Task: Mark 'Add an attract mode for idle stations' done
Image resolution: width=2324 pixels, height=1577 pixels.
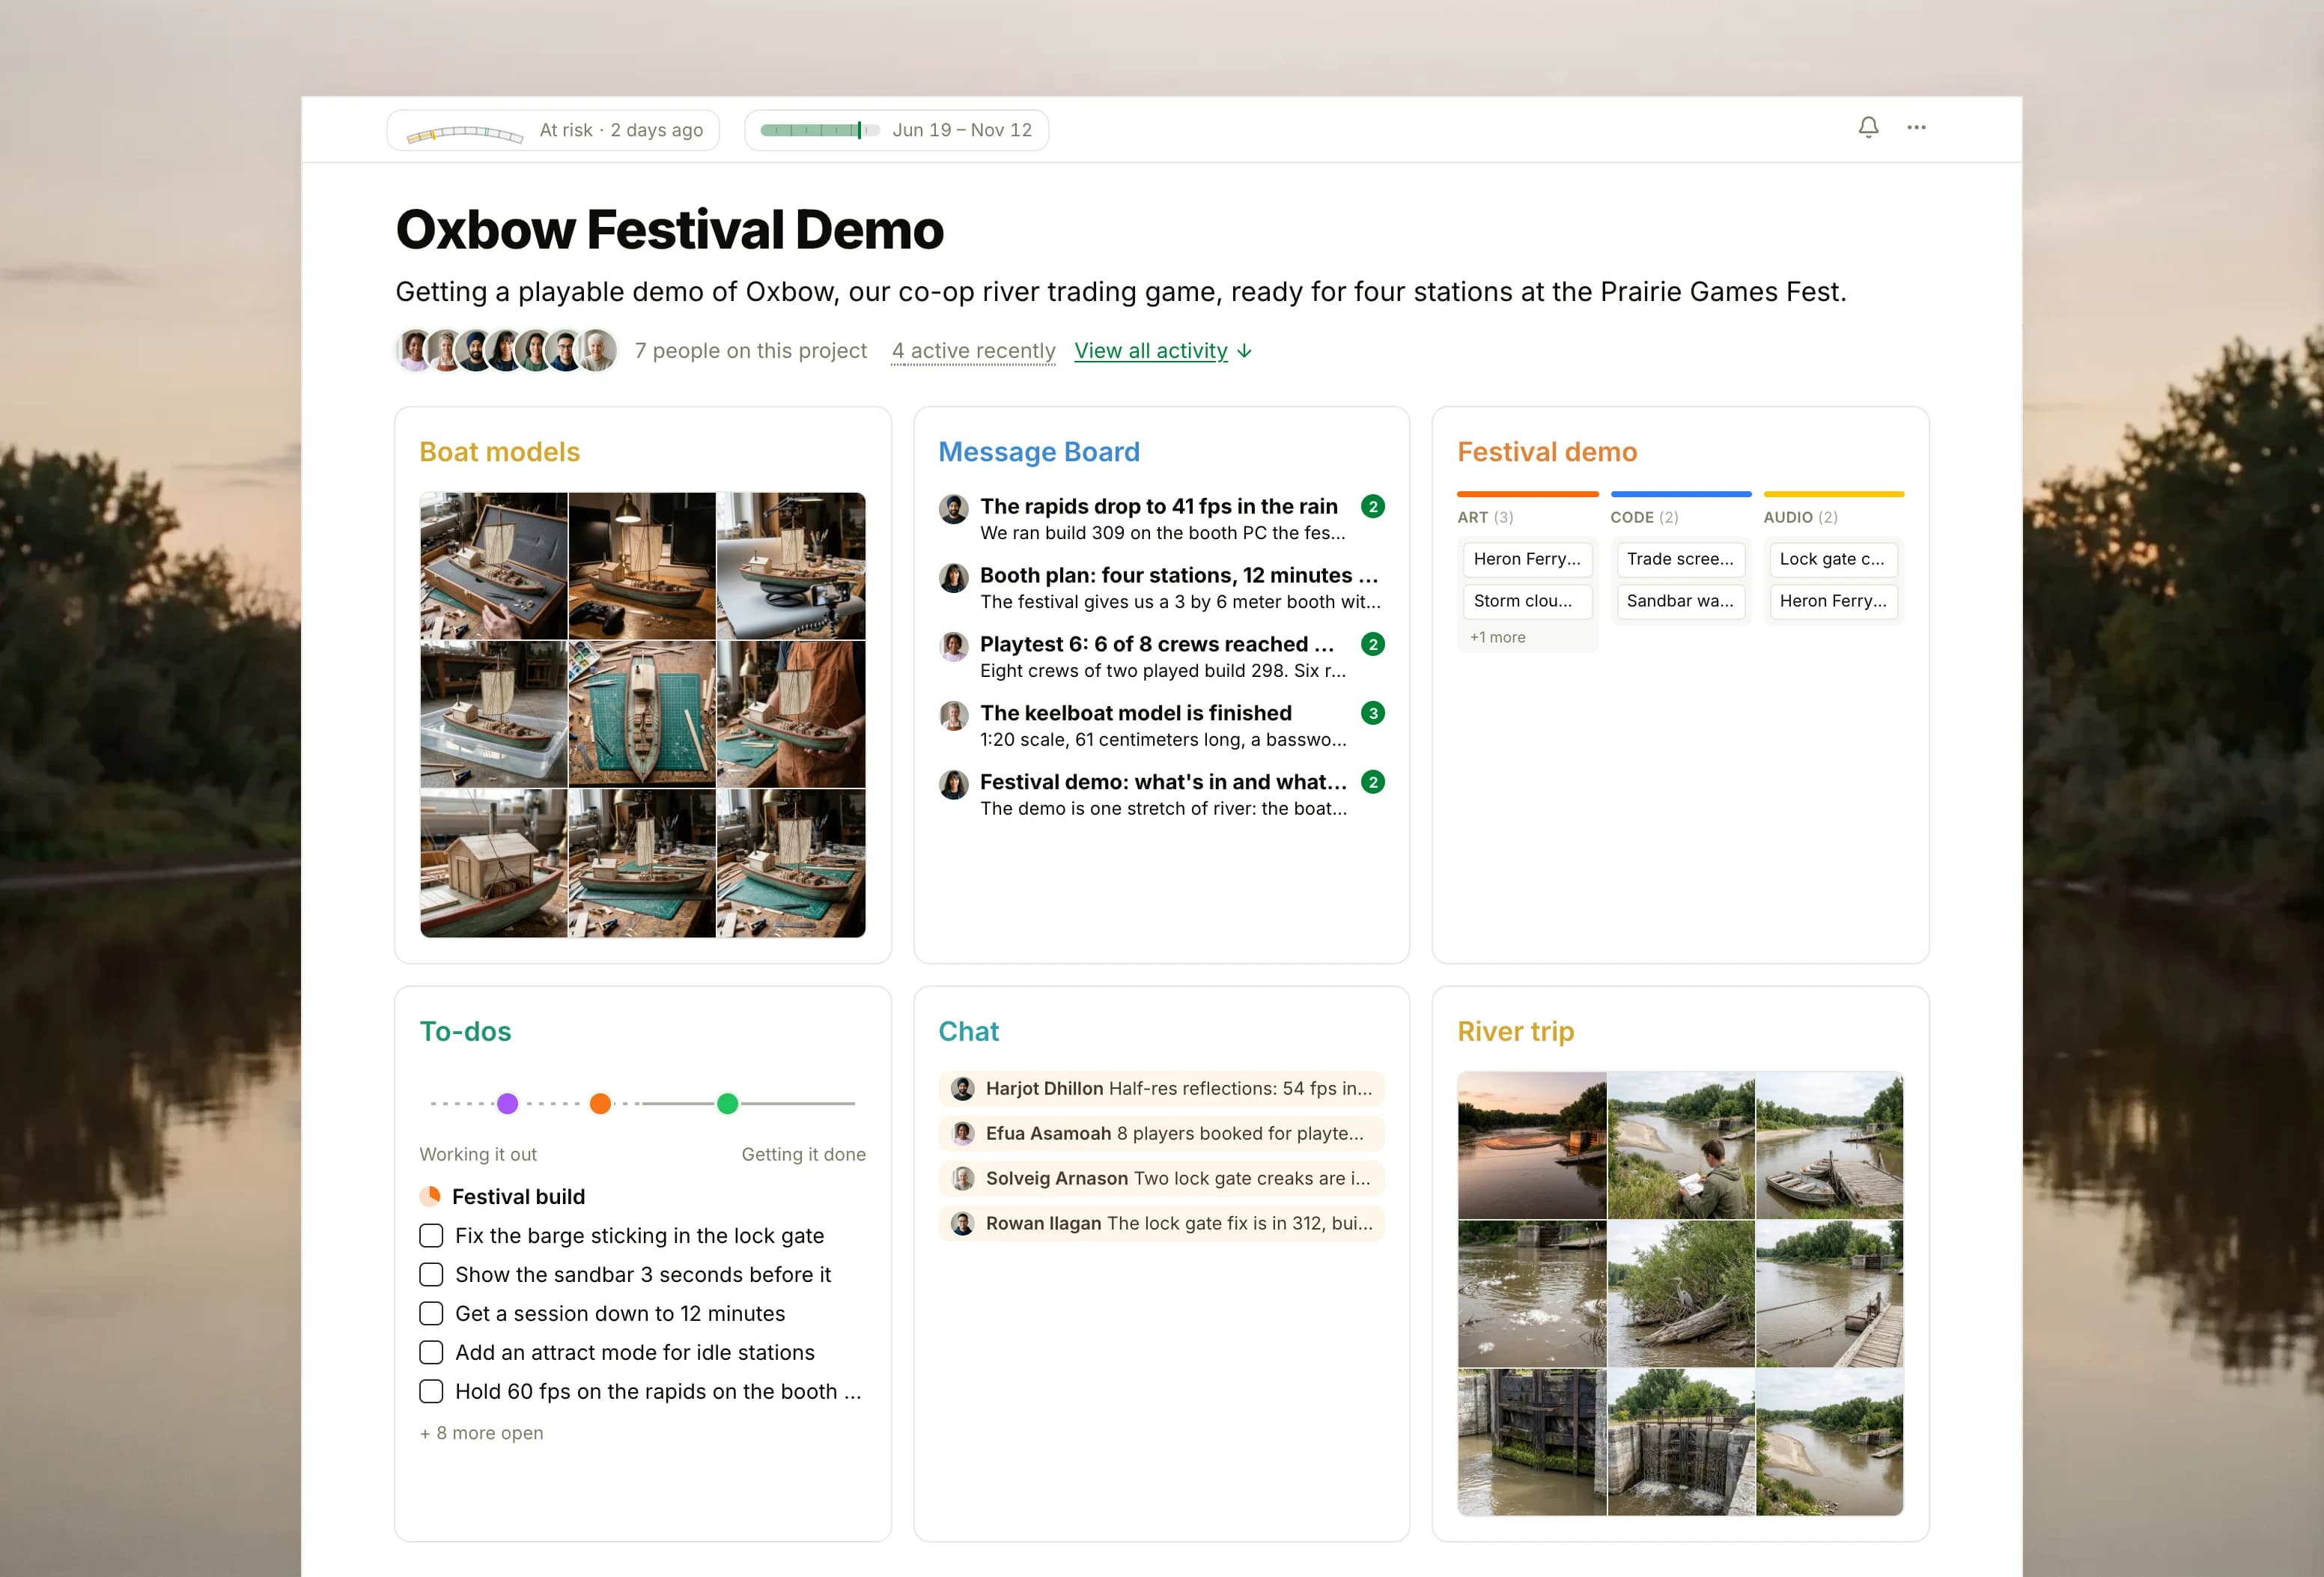Action: (431, 1353)
